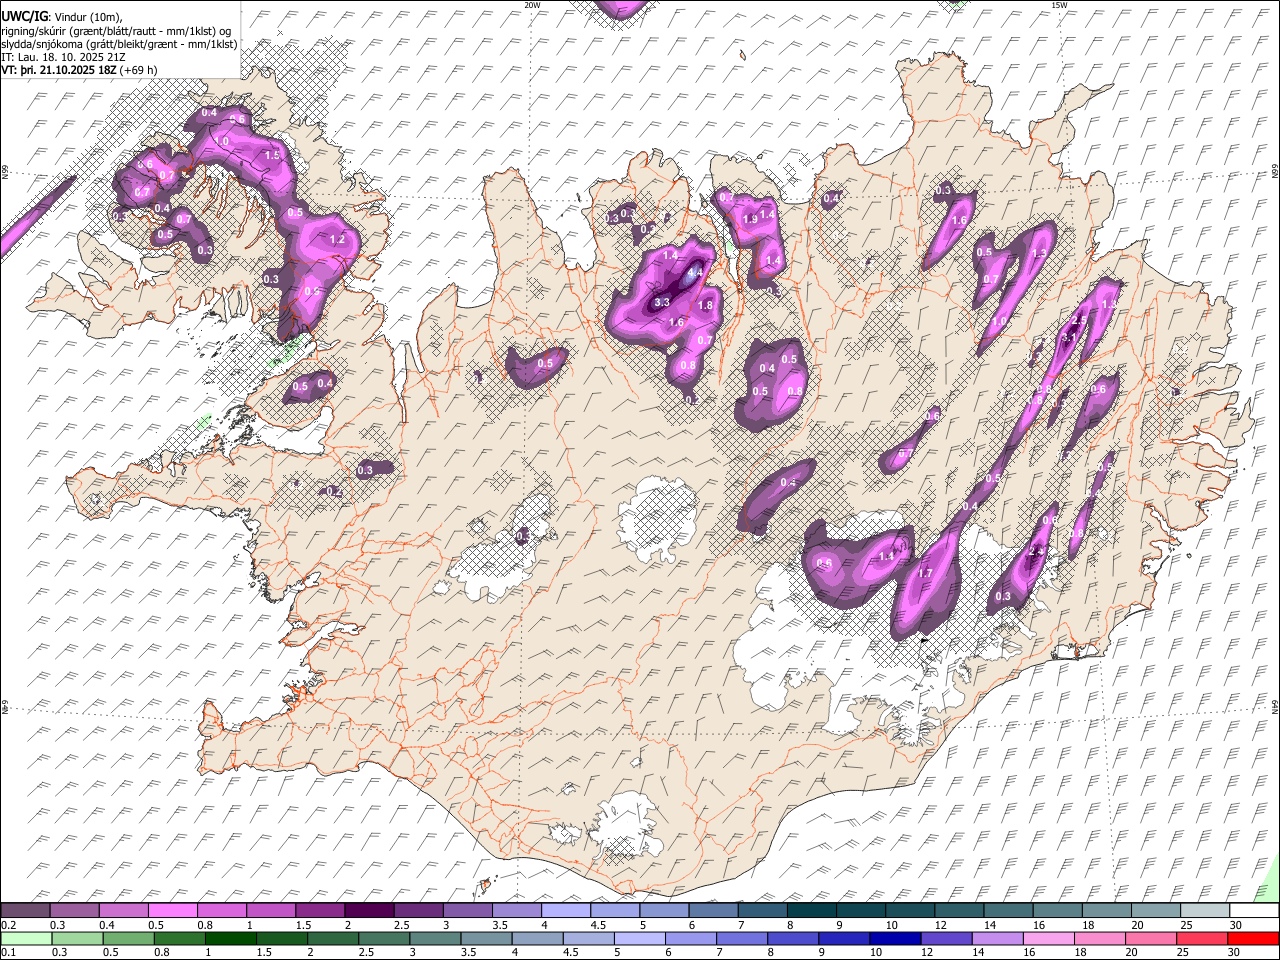Select the lavender 4–4.5 snow legend swatch
Image resolution: width=1280 pixels, height=960 pixels.
coord(565,910)
